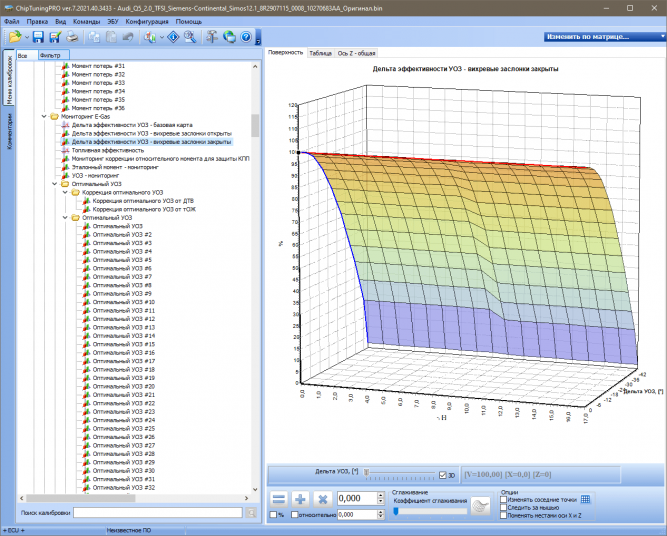Select the Фильтр tab in tree panel

click(54, 55)
